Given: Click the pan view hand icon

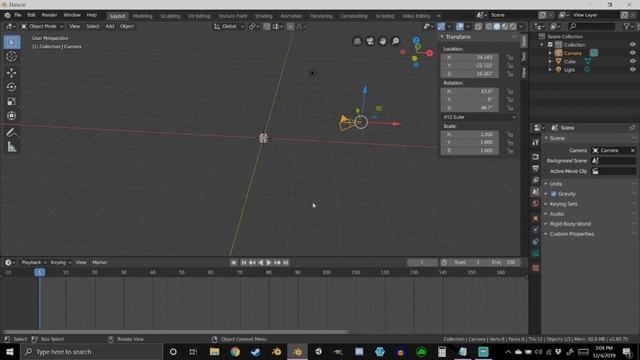Looking at the screenshot, I should 382,41.
